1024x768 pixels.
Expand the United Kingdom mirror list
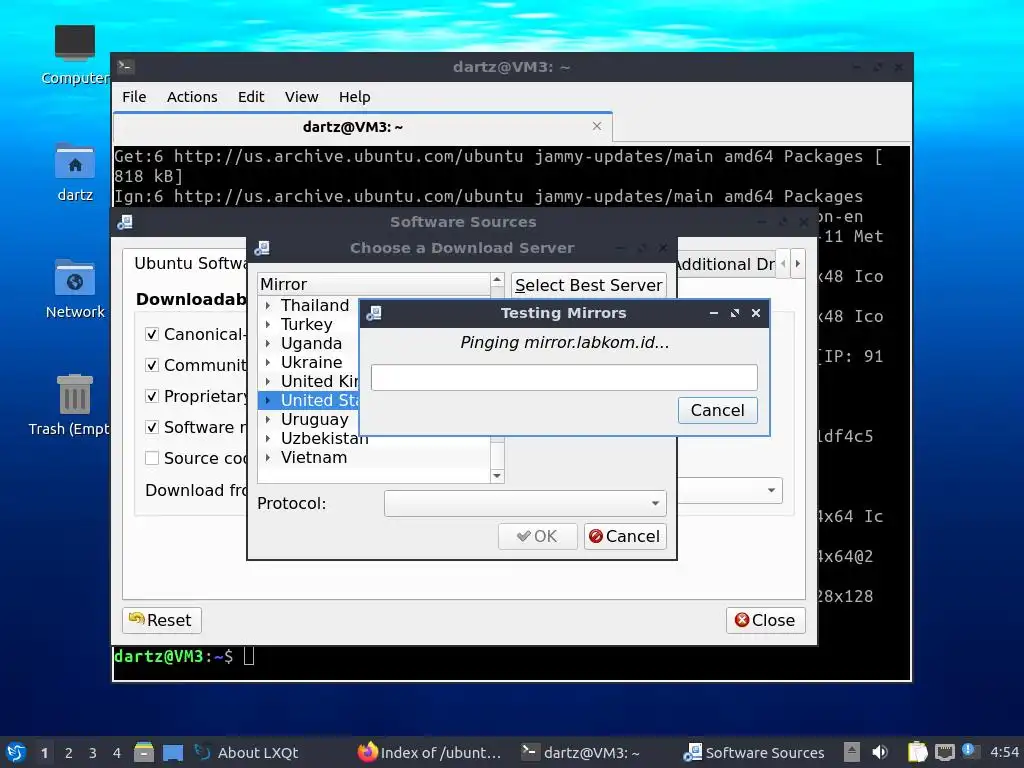point(268,381)
